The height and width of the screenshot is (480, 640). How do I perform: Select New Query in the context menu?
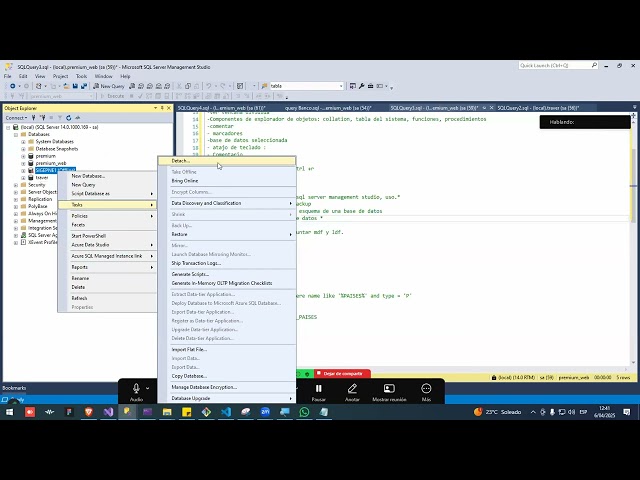[x=107, y=185]
